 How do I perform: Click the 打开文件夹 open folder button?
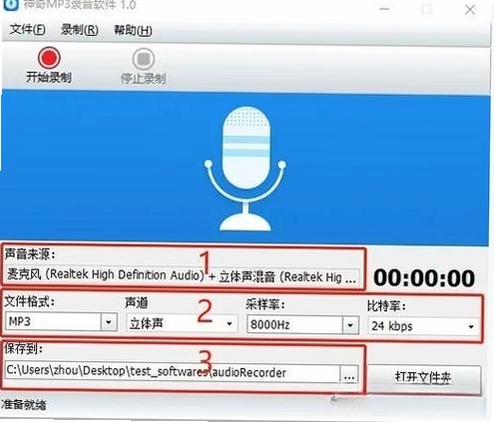click(424, 379)
